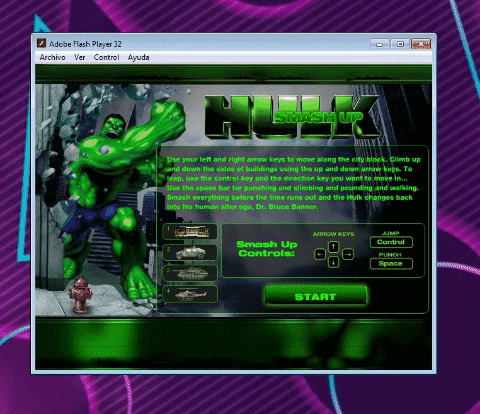Minimize the Flash Player window
480x414 pixels.
click(379, 44)
